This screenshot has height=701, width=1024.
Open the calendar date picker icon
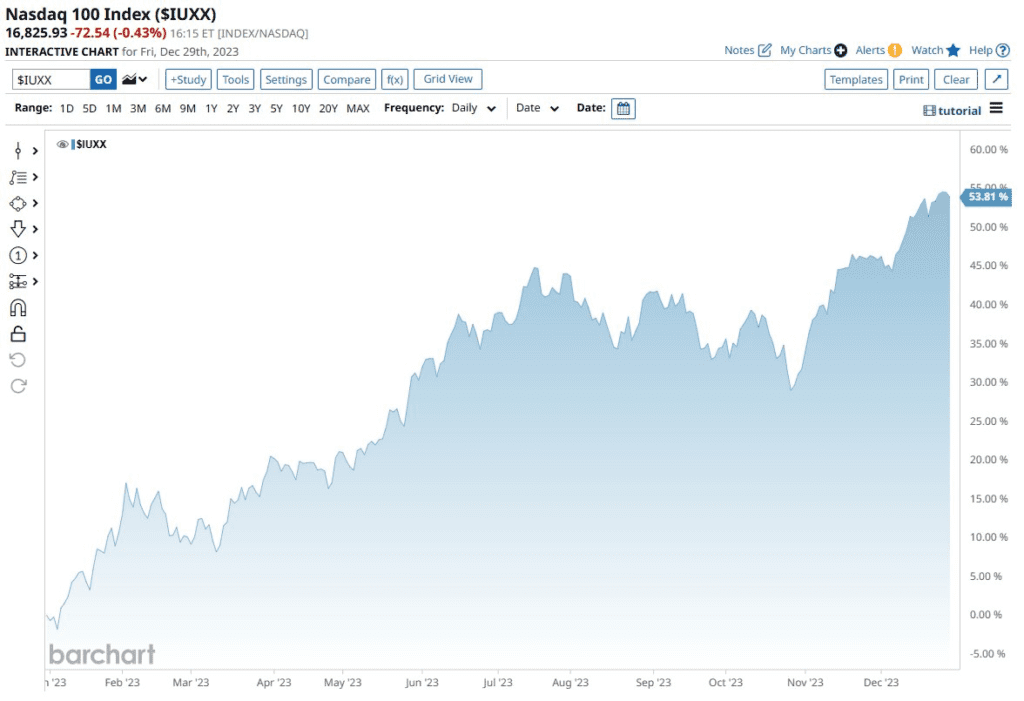(x=623, y=108)
